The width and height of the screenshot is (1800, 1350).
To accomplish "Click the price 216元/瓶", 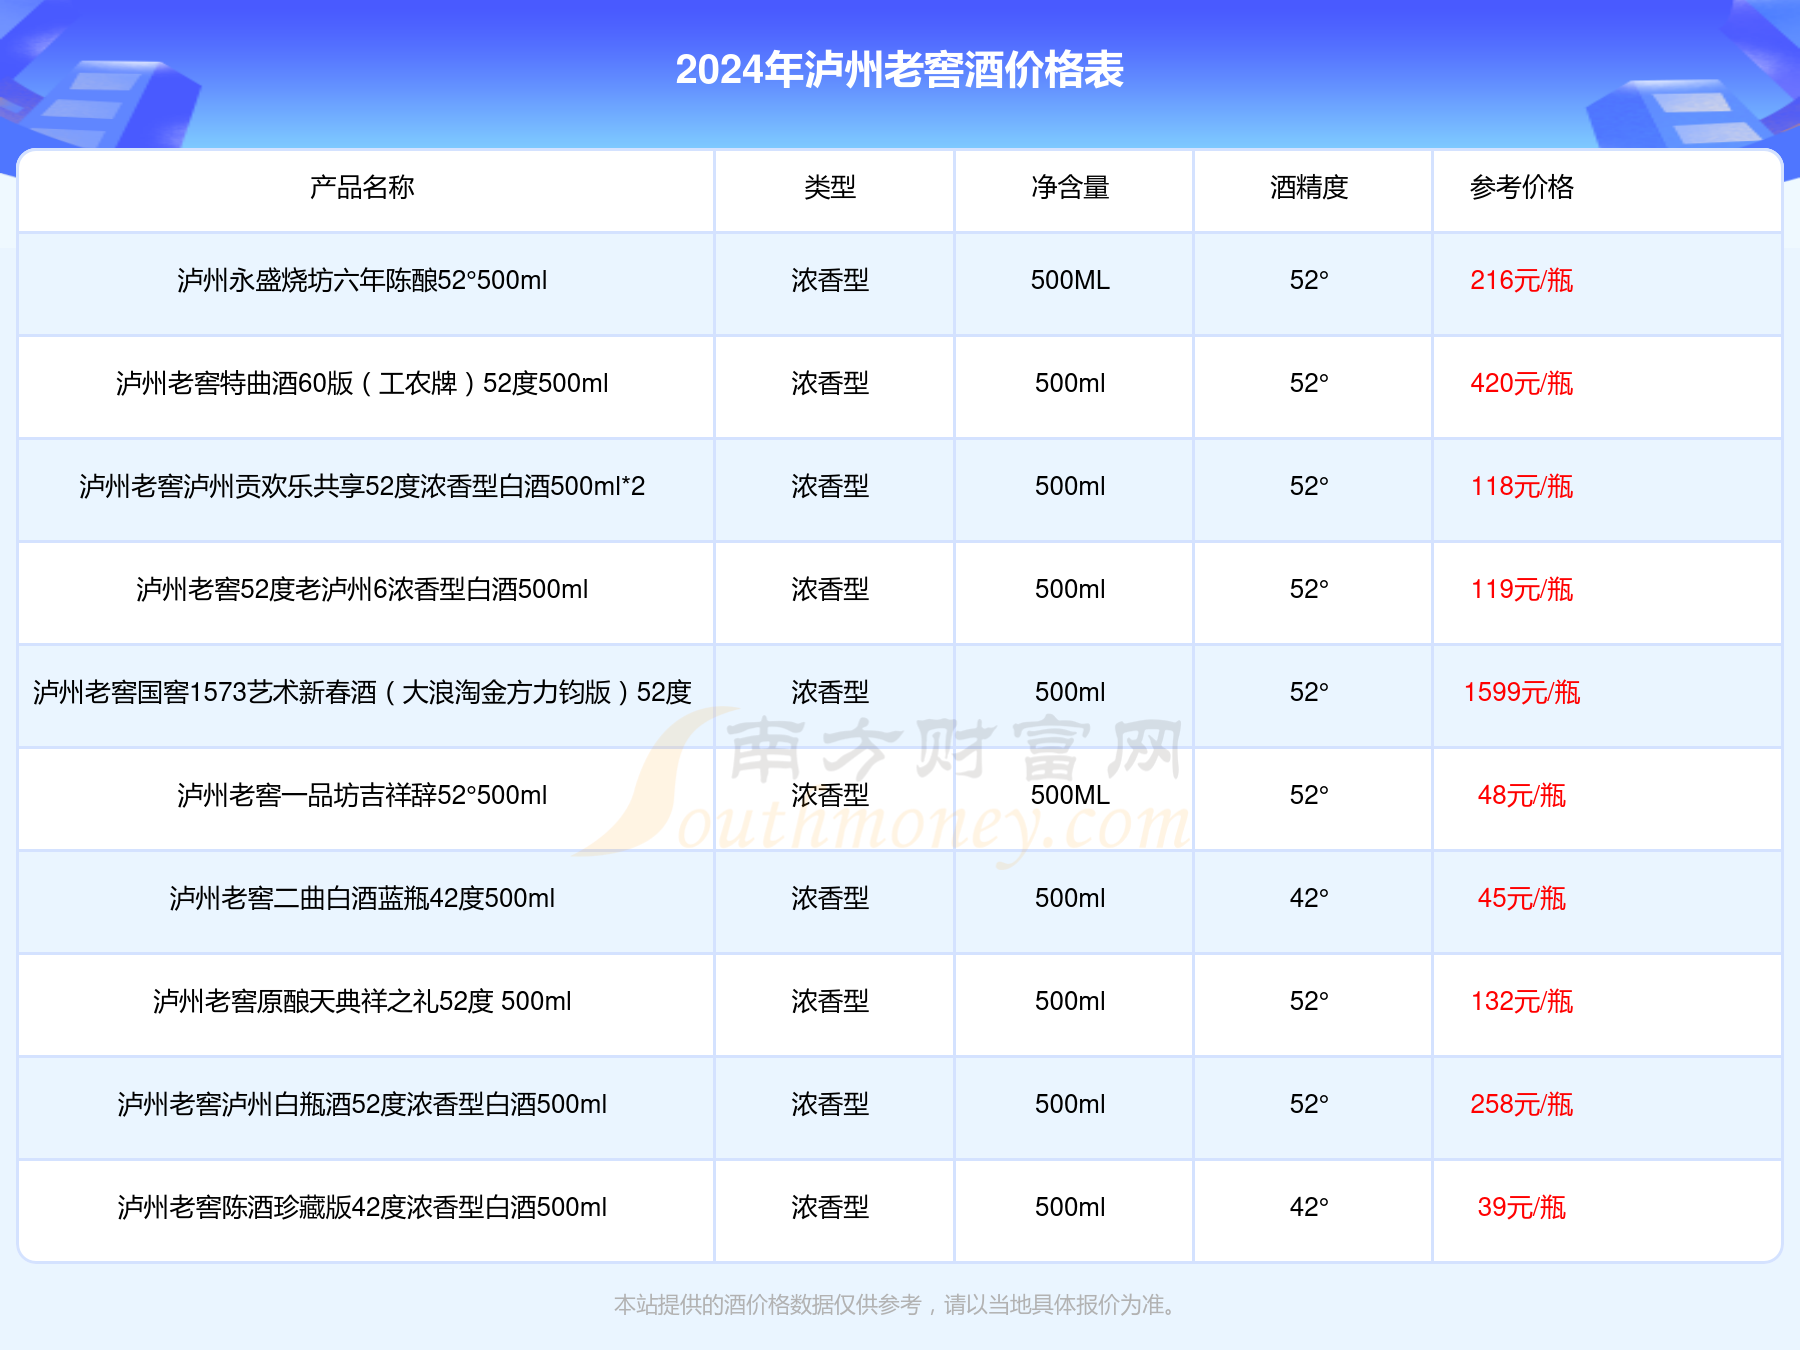I will click(x=1522, y=281).
